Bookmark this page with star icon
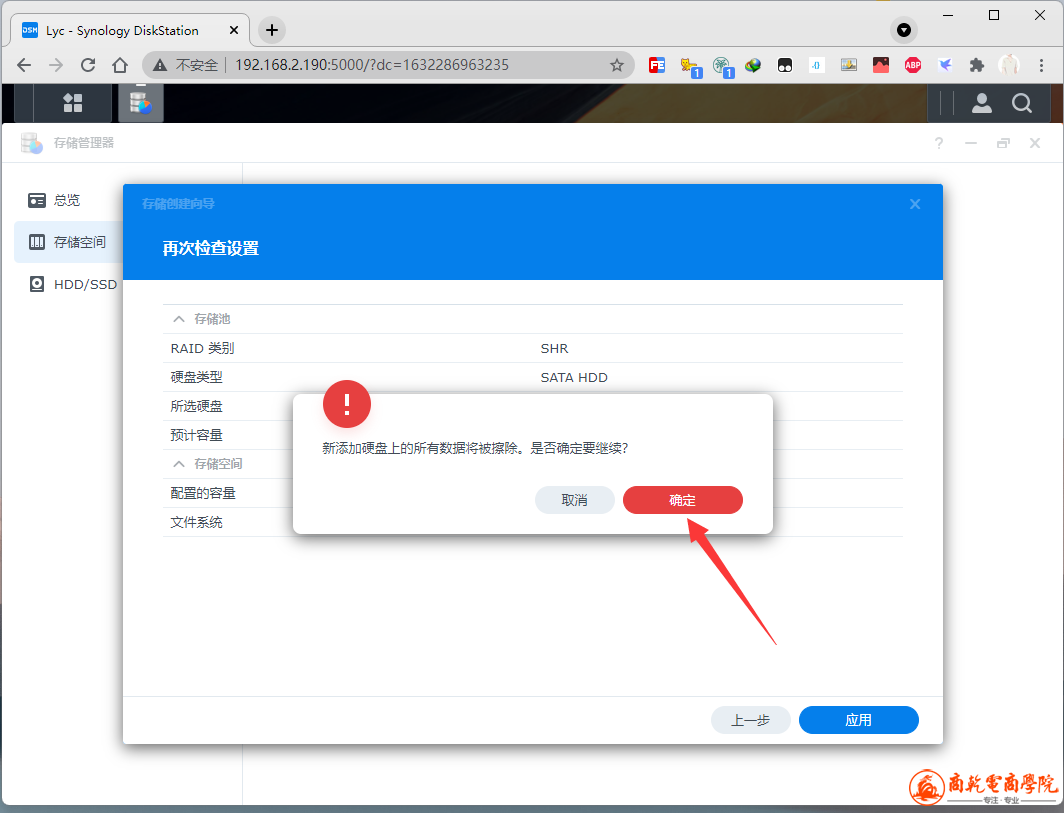Viewport: 1064px width, 813px height. pyautogui.click(x=617, y=65)
